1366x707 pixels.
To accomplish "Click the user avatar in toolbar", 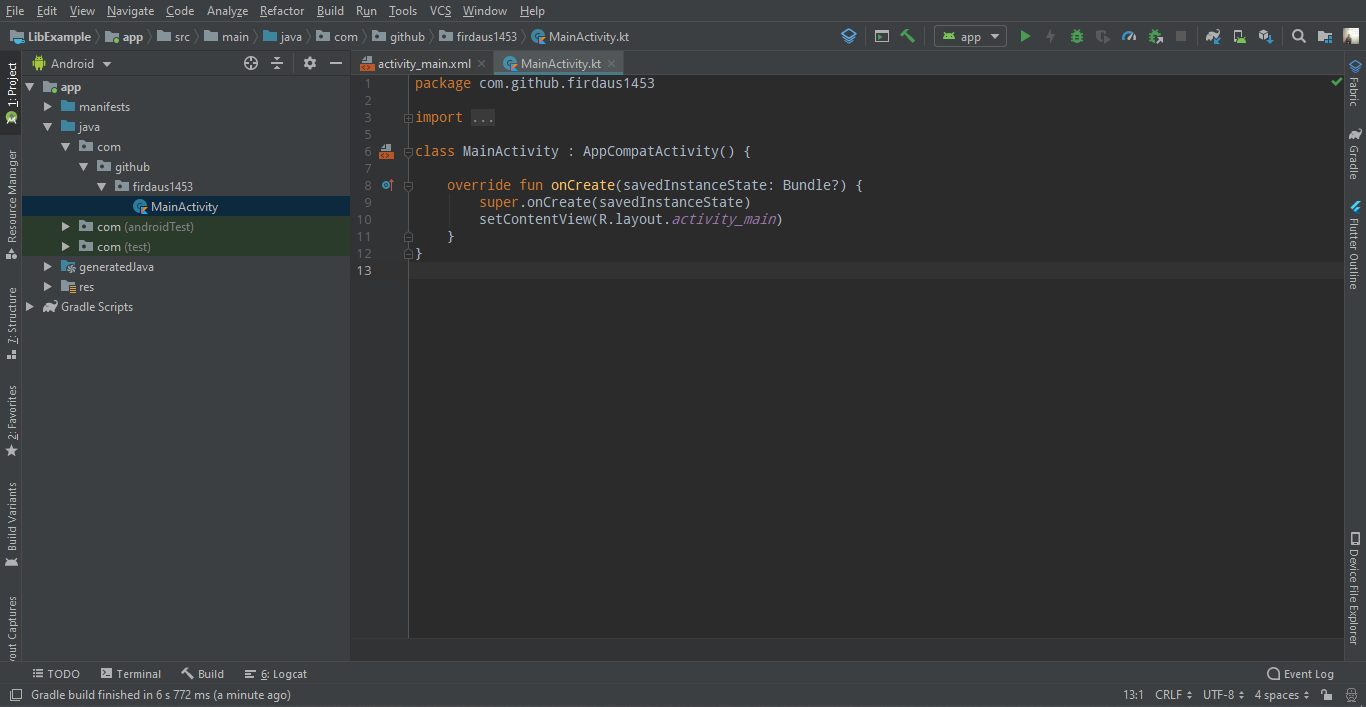I will coord(1351,36).
